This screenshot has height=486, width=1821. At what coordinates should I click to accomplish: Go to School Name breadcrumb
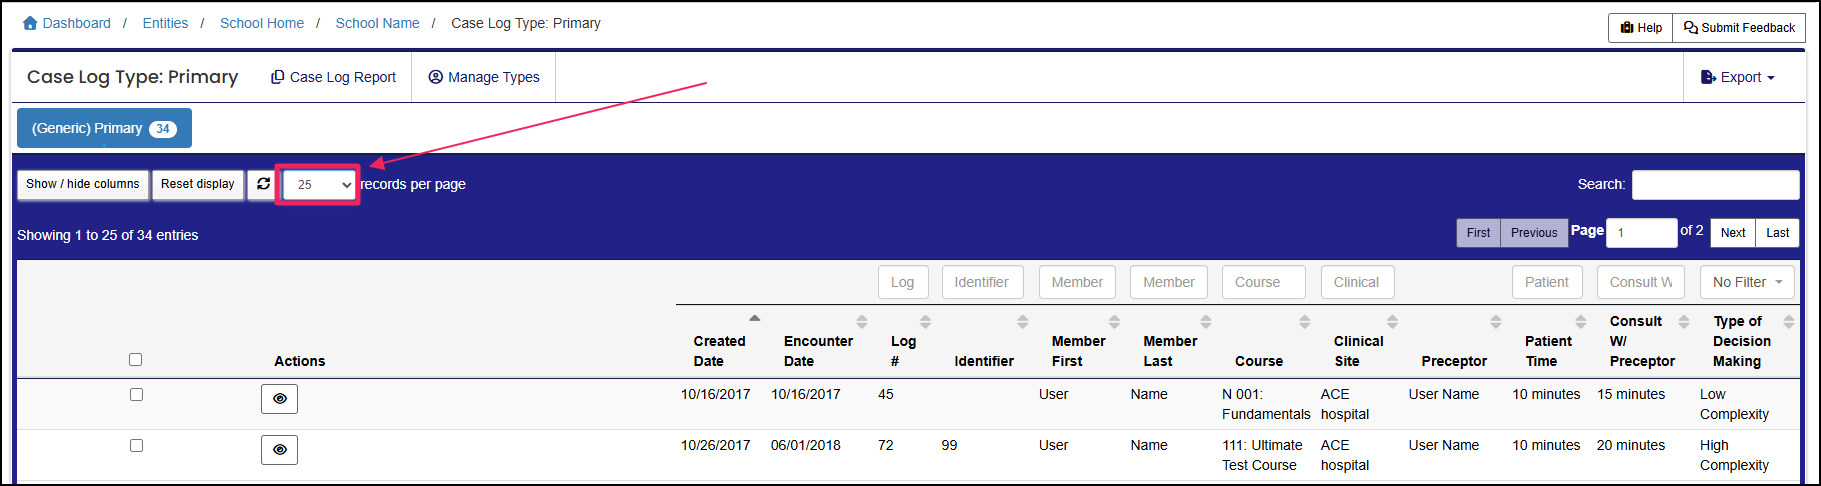click(x=377, y=23)
